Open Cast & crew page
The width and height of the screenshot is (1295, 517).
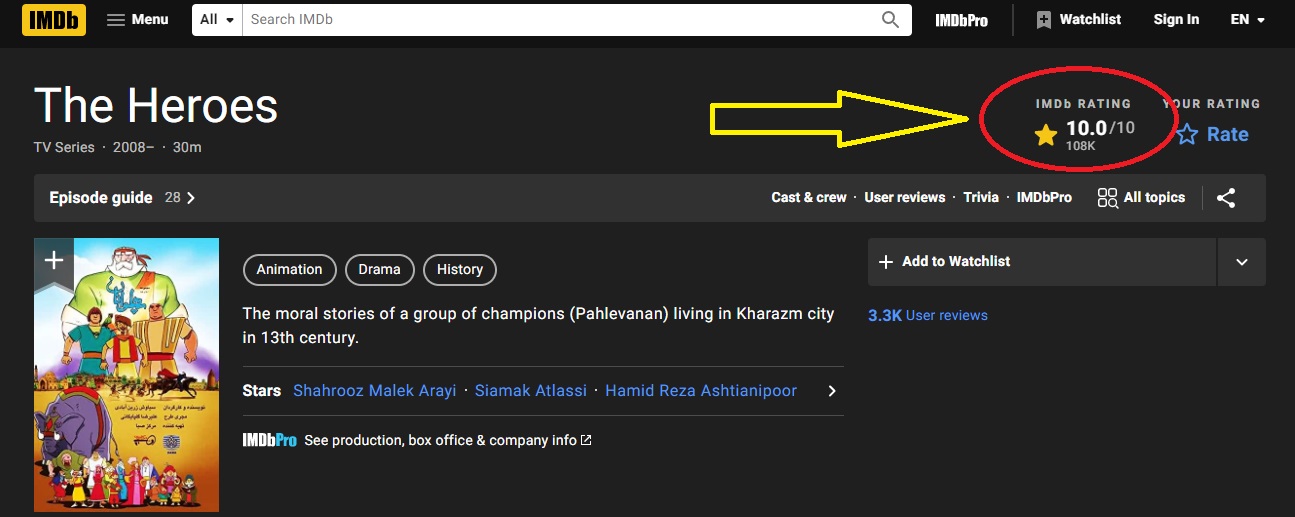[x=808, y=198]
